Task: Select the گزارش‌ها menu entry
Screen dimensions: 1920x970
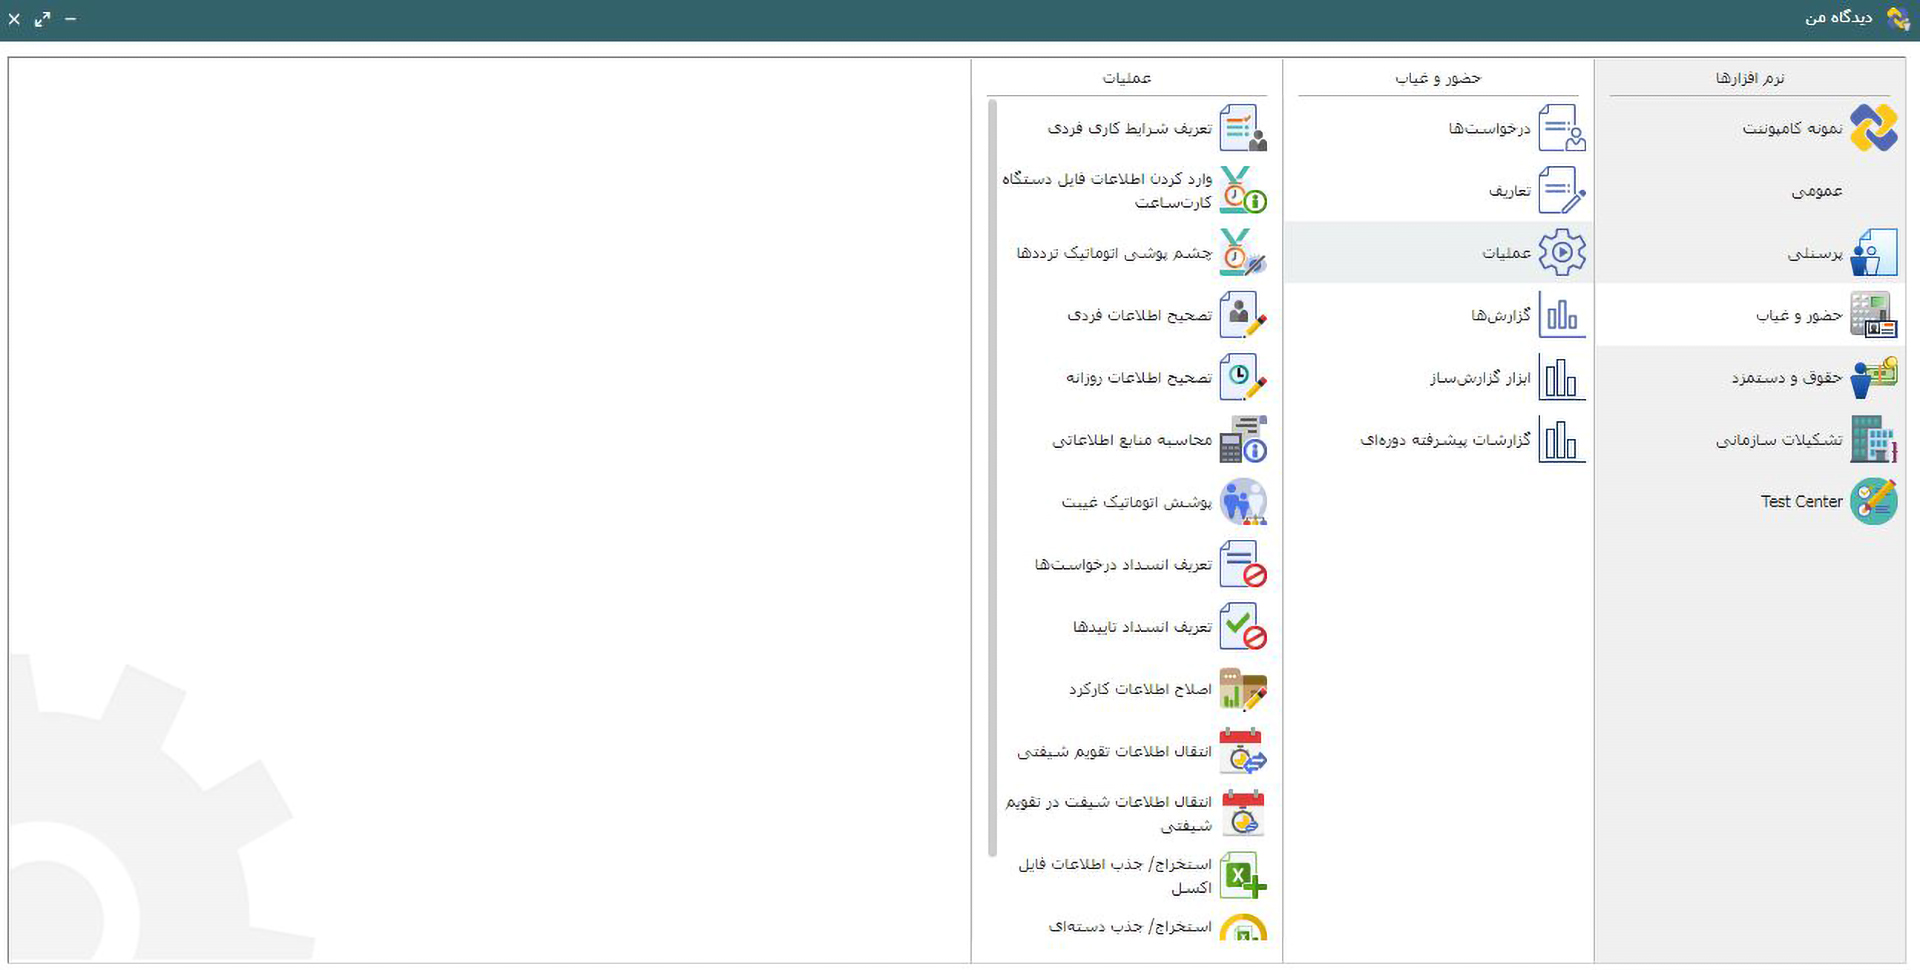Action: pyautogui.click(x=1500, y=315)
